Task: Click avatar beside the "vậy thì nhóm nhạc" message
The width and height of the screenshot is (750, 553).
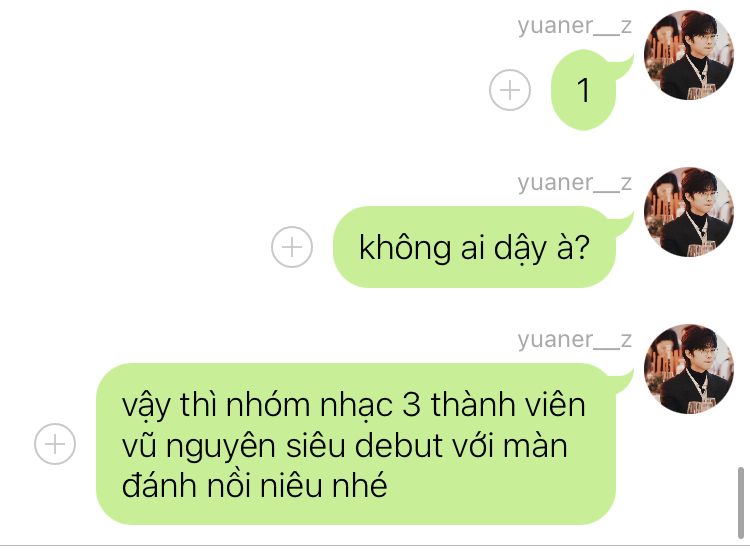Action: [x=689, y=369]
